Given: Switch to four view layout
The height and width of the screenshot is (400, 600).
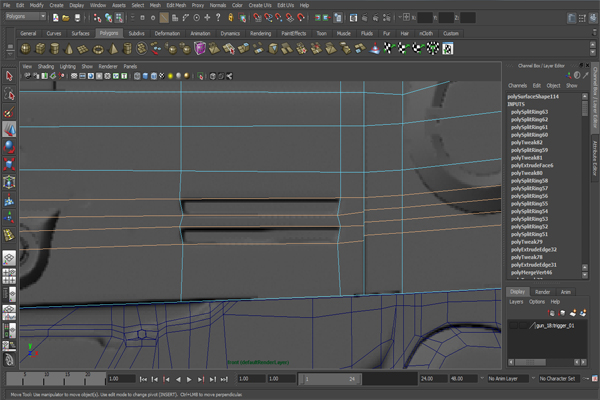Looking at the screenshot, I should [x=9, y=276].
